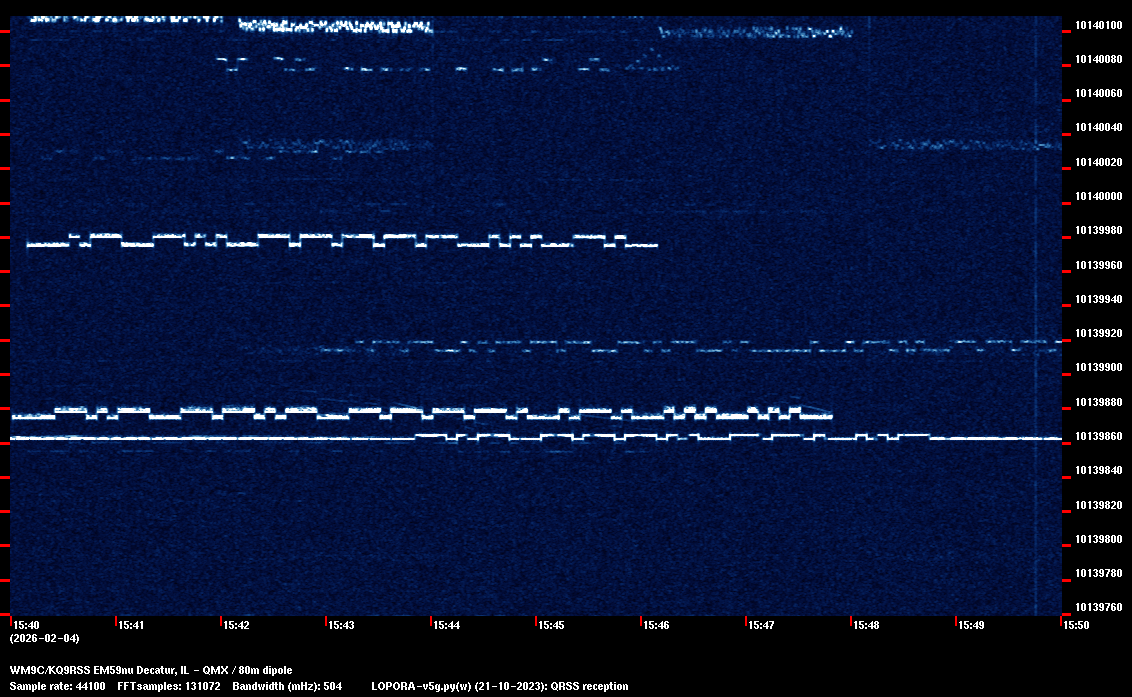Click the LOPORA-v5g.py QRSS reception text
The width and height of the screenshot is (1132, 697).
499,686
